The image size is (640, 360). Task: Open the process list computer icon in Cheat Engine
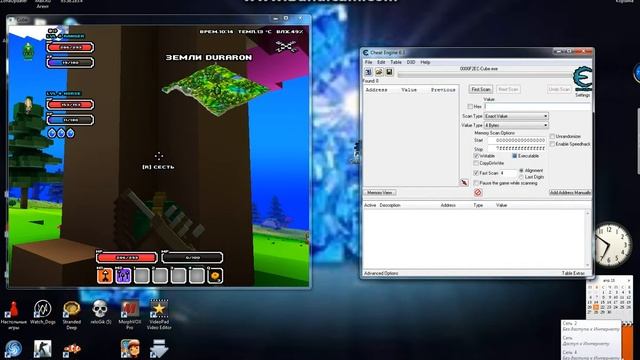point(369,72)
